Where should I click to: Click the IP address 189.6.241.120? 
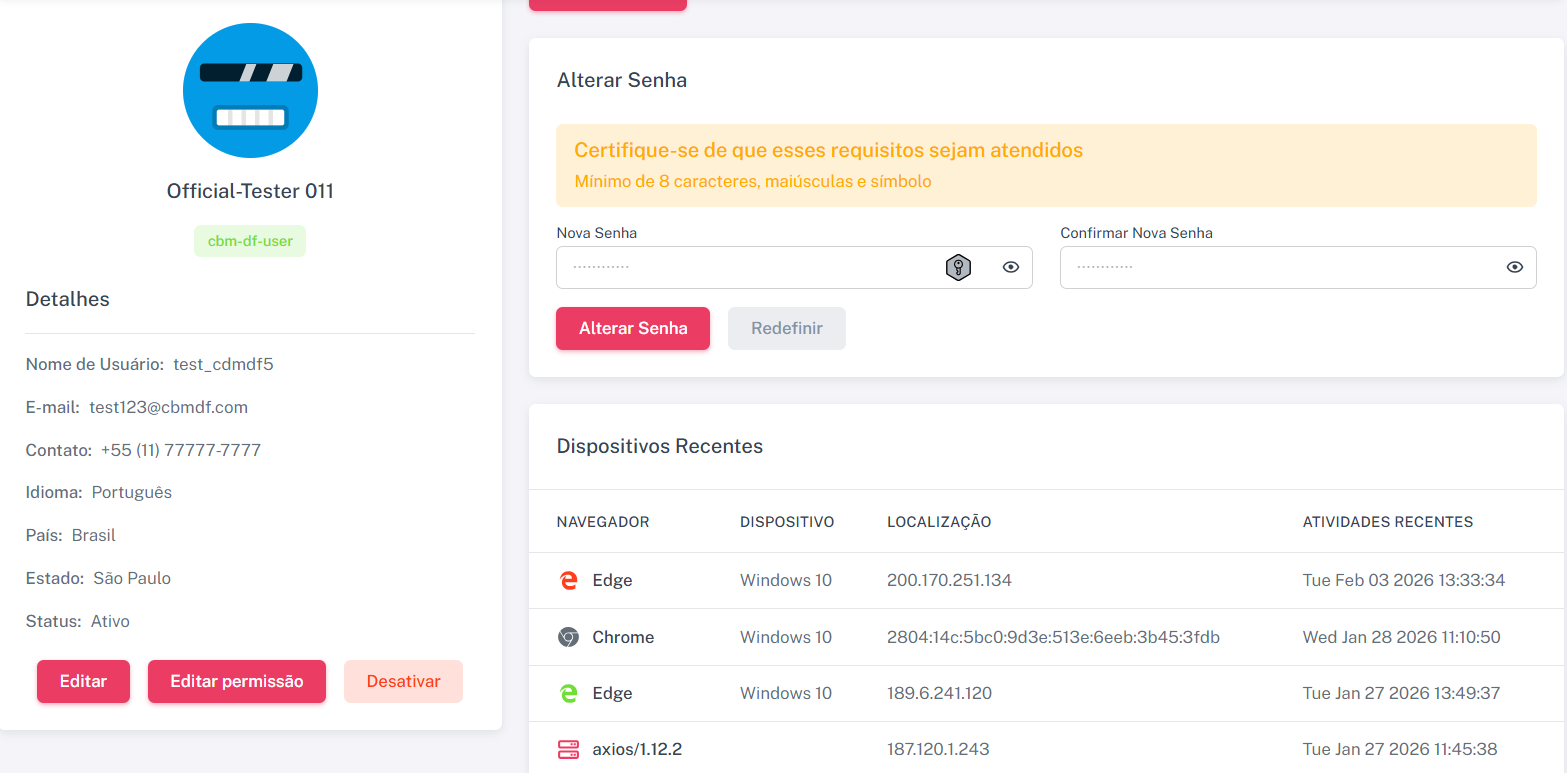939,693
